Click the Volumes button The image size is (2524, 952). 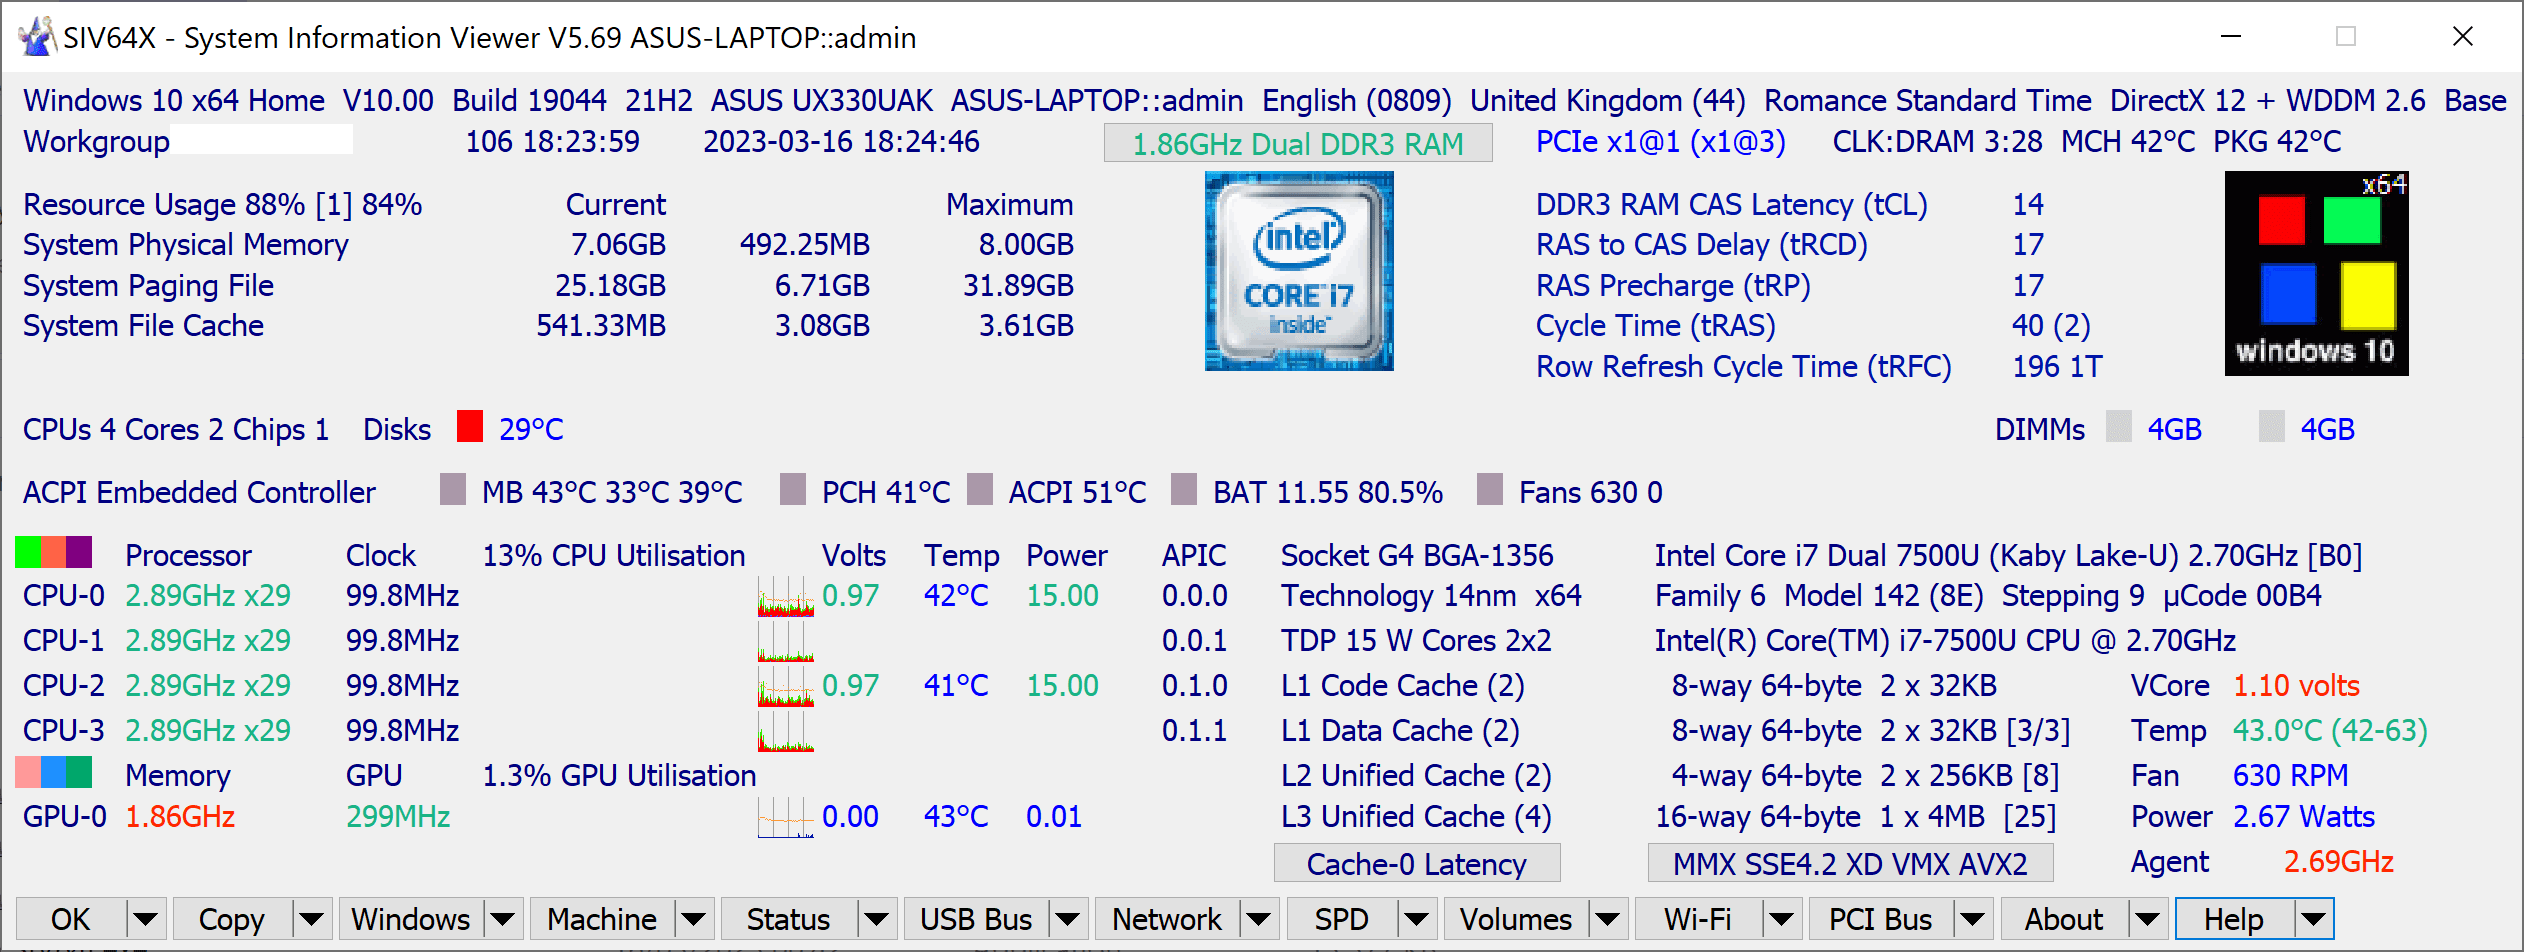pyautogui.click(x=1516, y=919)
